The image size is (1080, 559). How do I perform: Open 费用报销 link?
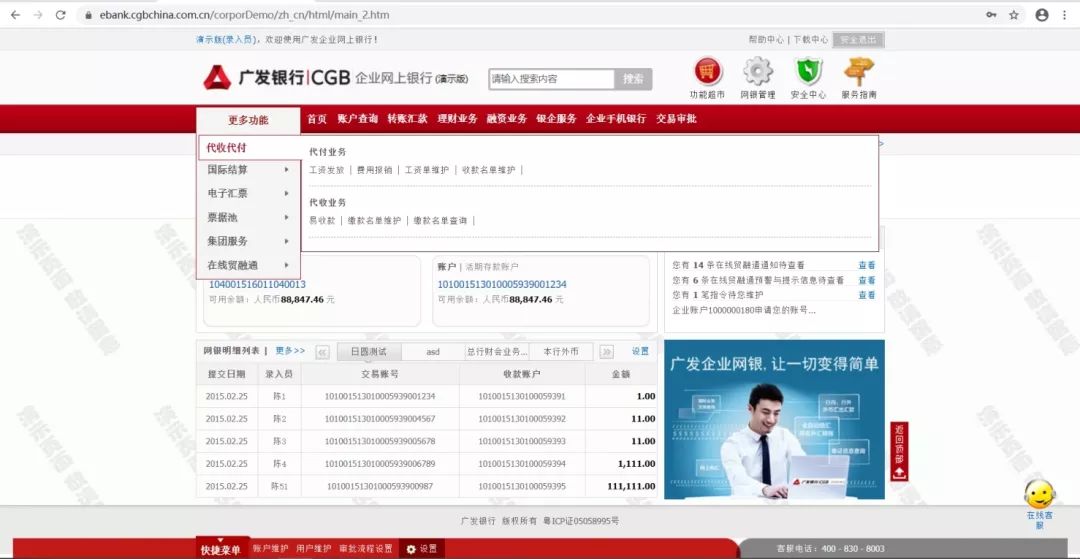click(374, 170)
